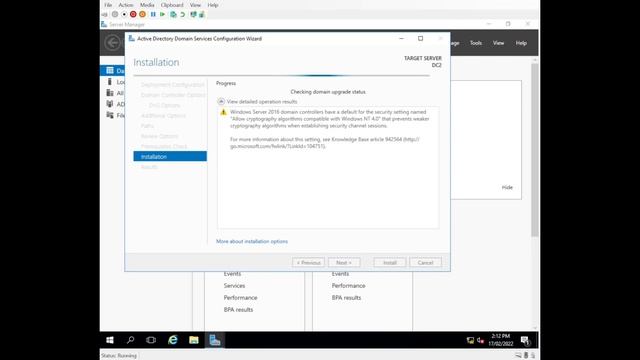Click the yellow warning icon in results

(223, 112)
